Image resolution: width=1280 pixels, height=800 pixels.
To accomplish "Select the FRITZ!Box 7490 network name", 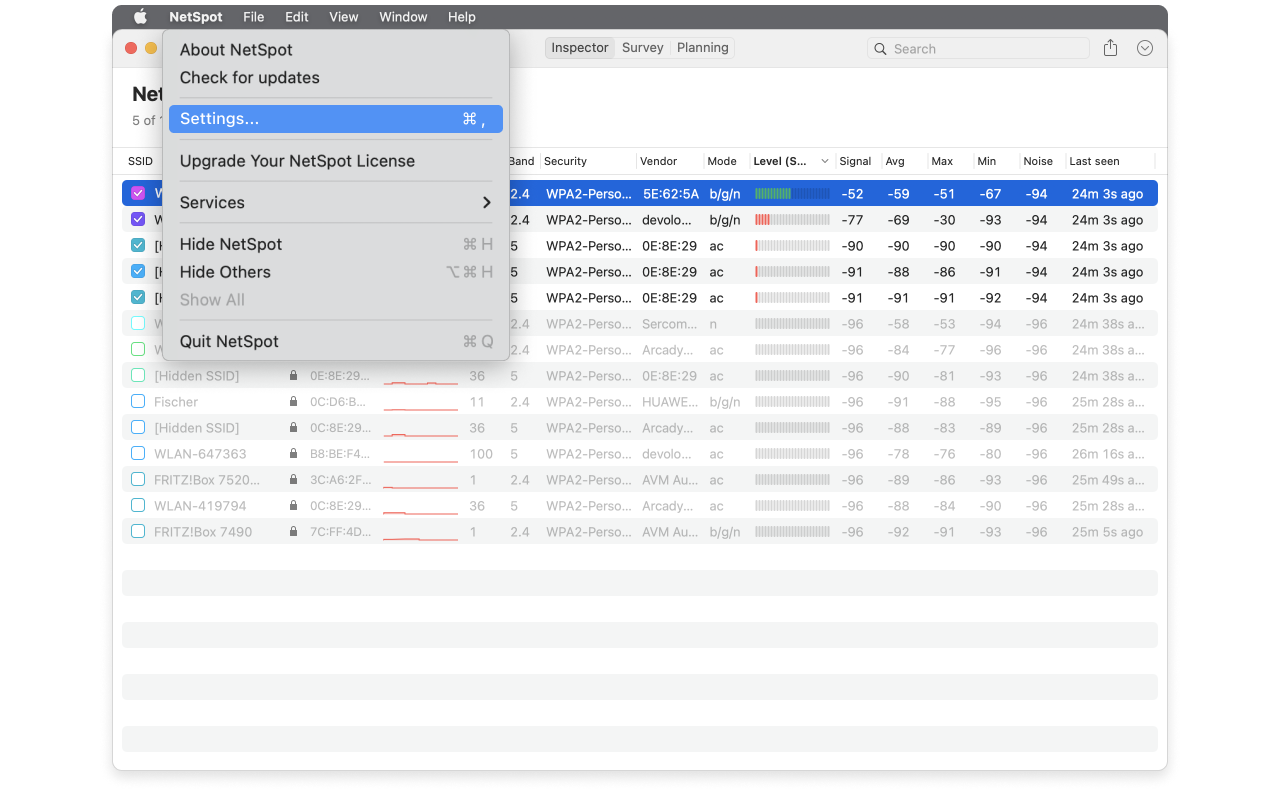I will (203, 532).
